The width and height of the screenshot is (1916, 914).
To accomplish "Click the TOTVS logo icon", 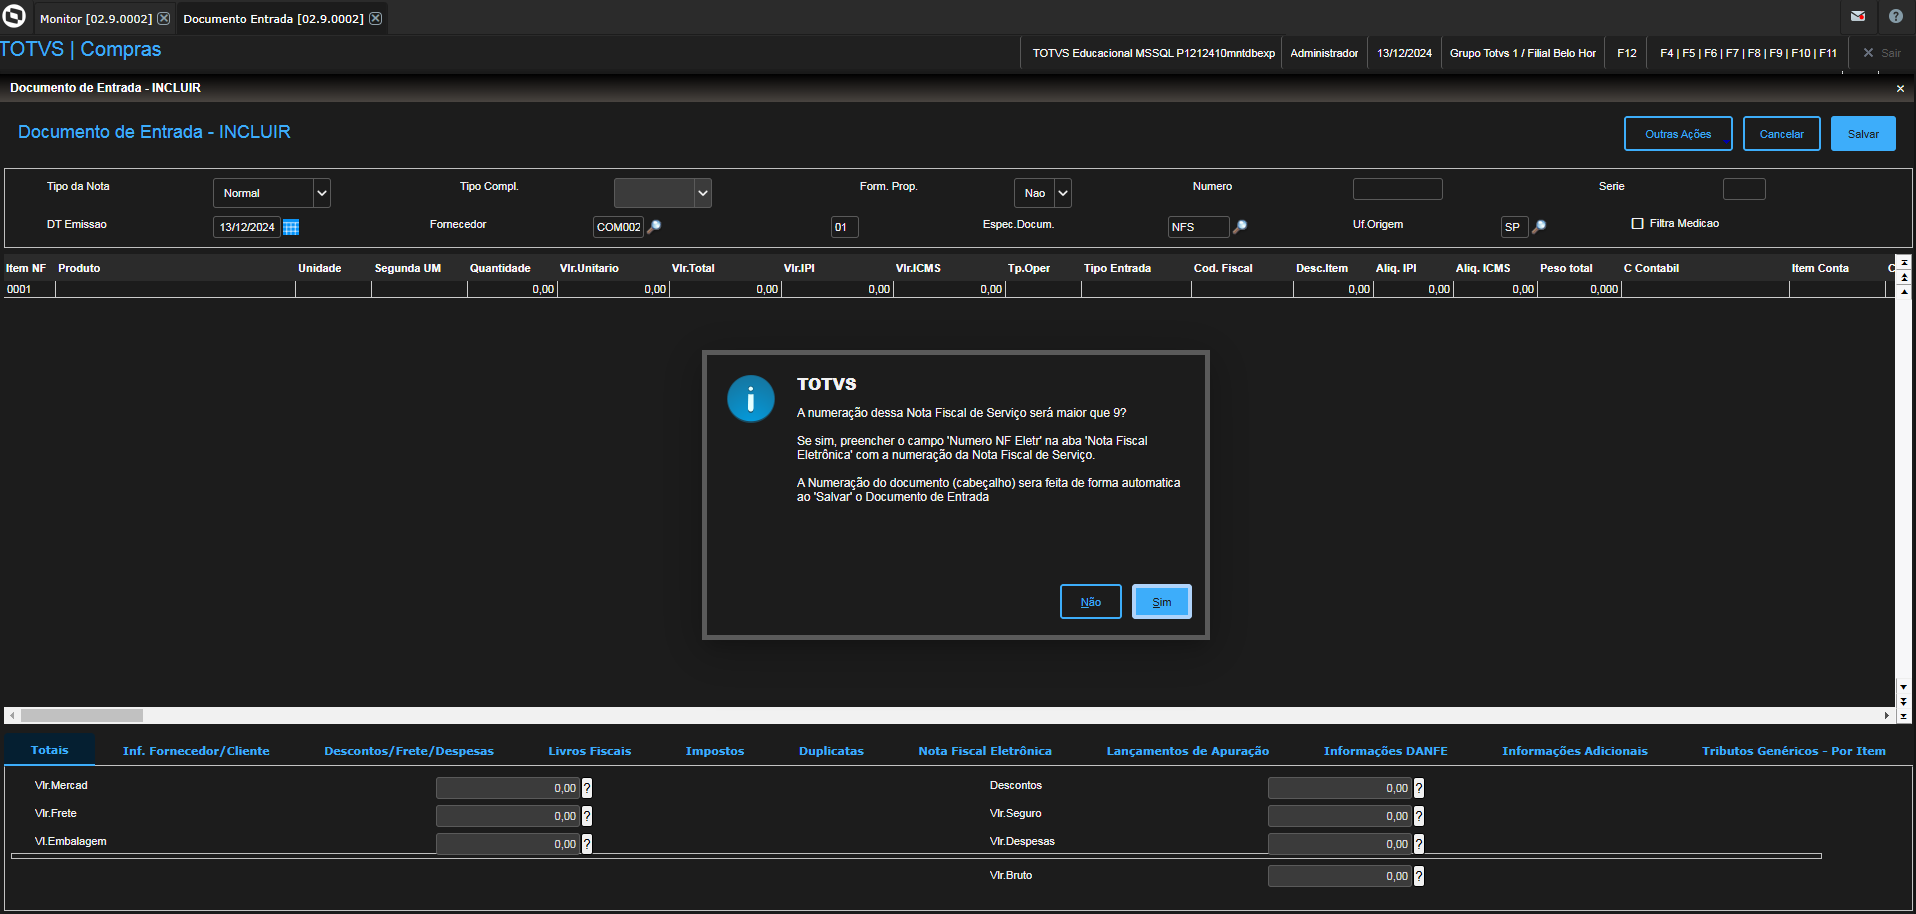I will 14,16.
